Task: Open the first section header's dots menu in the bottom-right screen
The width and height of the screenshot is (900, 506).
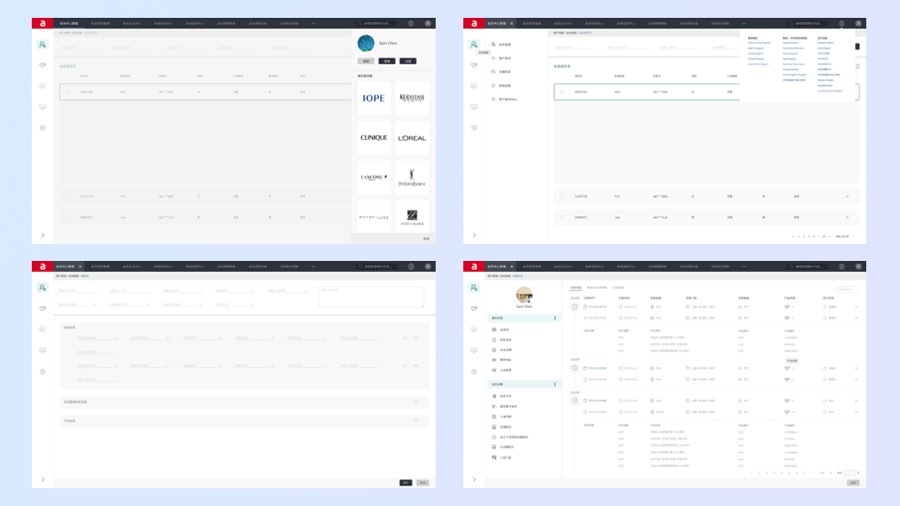Action: [555, 318]
